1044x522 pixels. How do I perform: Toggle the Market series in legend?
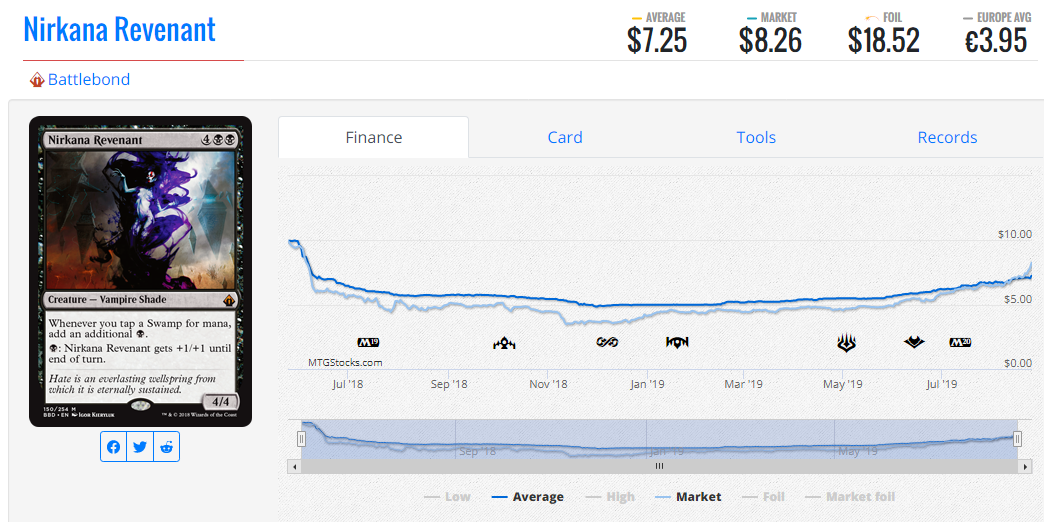click(x=688, y=497)
